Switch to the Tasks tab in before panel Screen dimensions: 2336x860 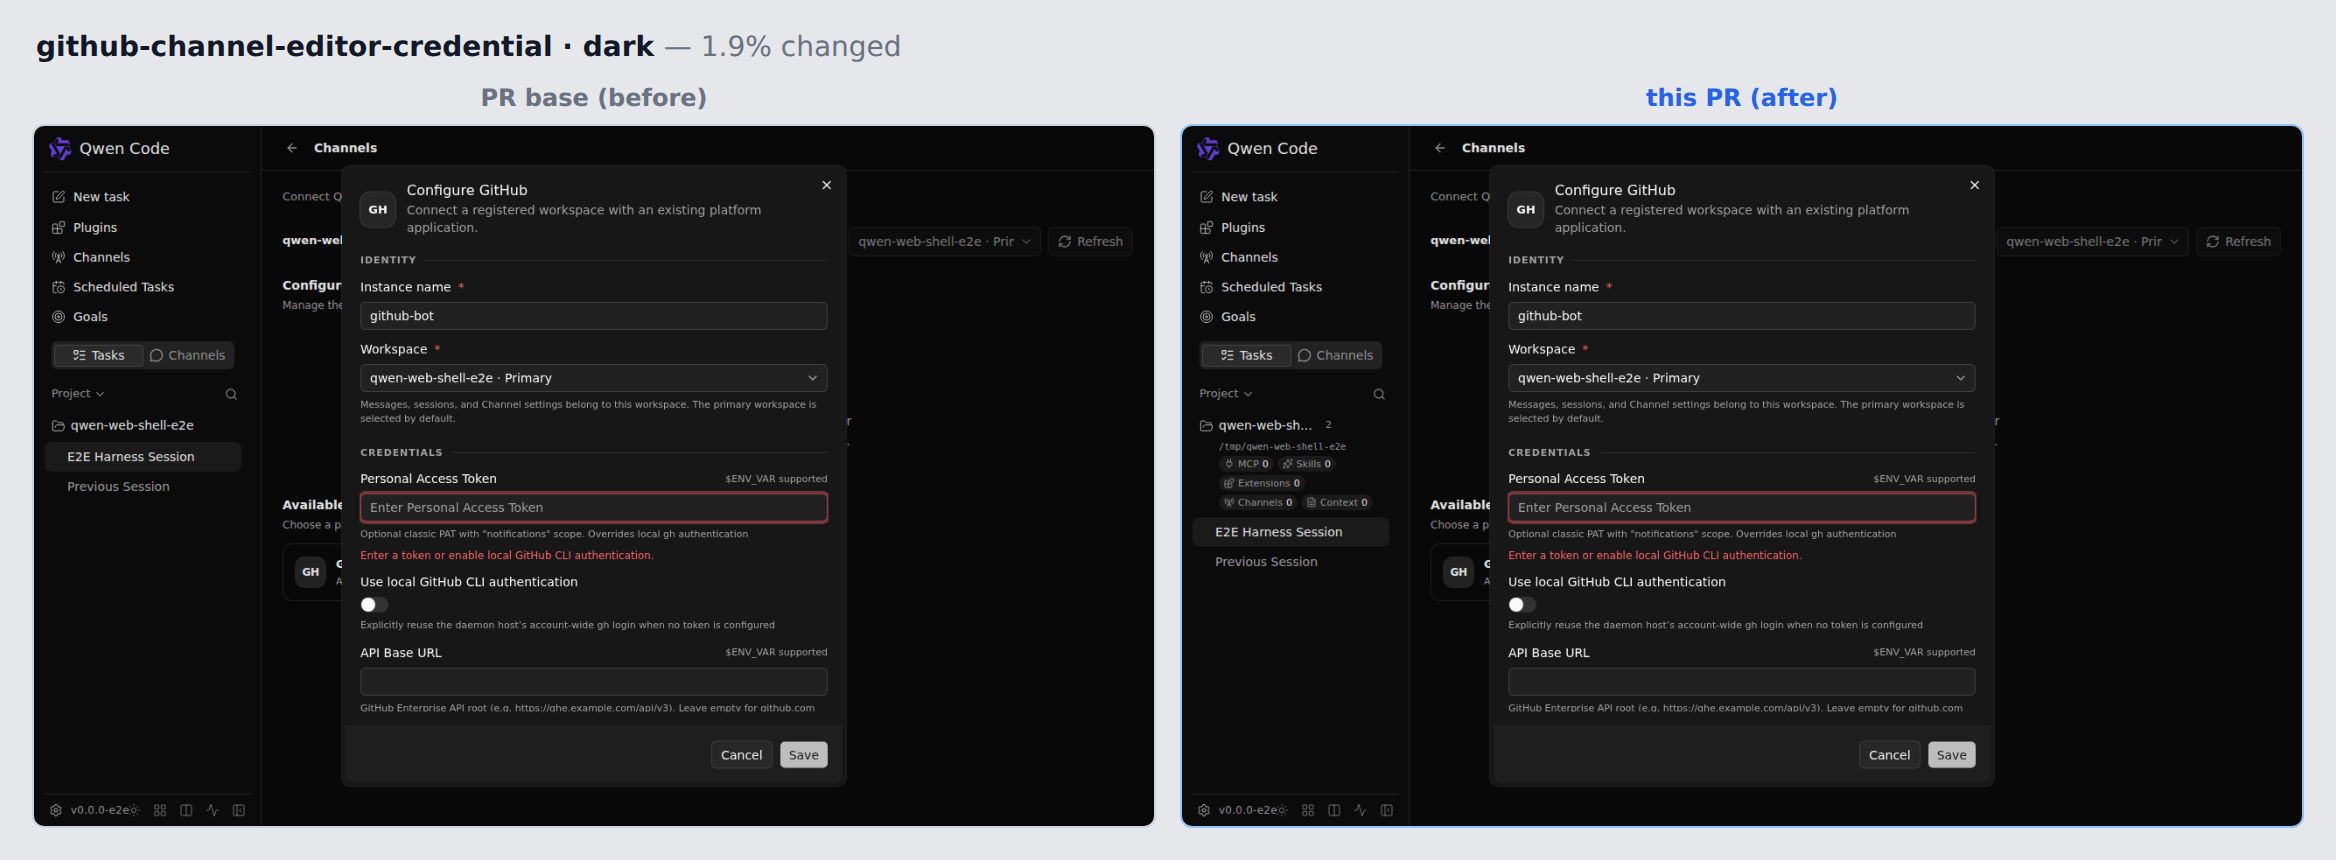pyautogui.click(x=98, y=355)
